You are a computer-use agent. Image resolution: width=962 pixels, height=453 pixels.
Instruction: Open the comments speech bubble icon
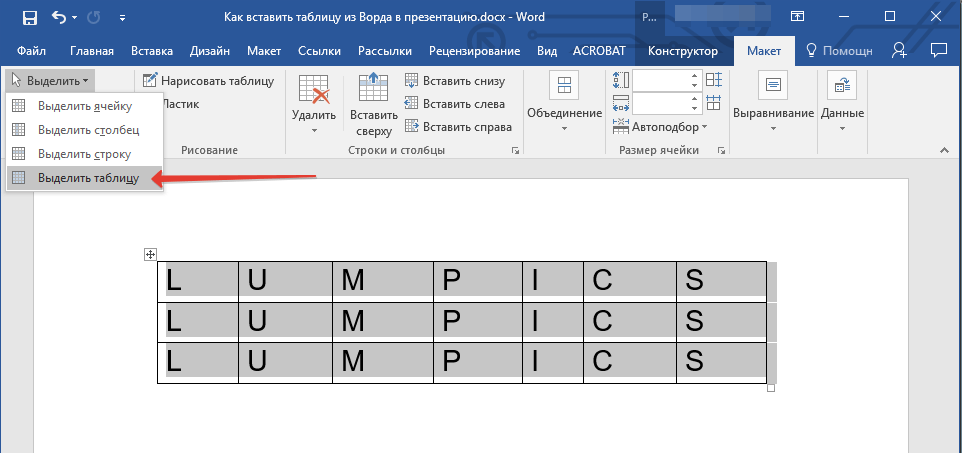(x=938, y=50)
